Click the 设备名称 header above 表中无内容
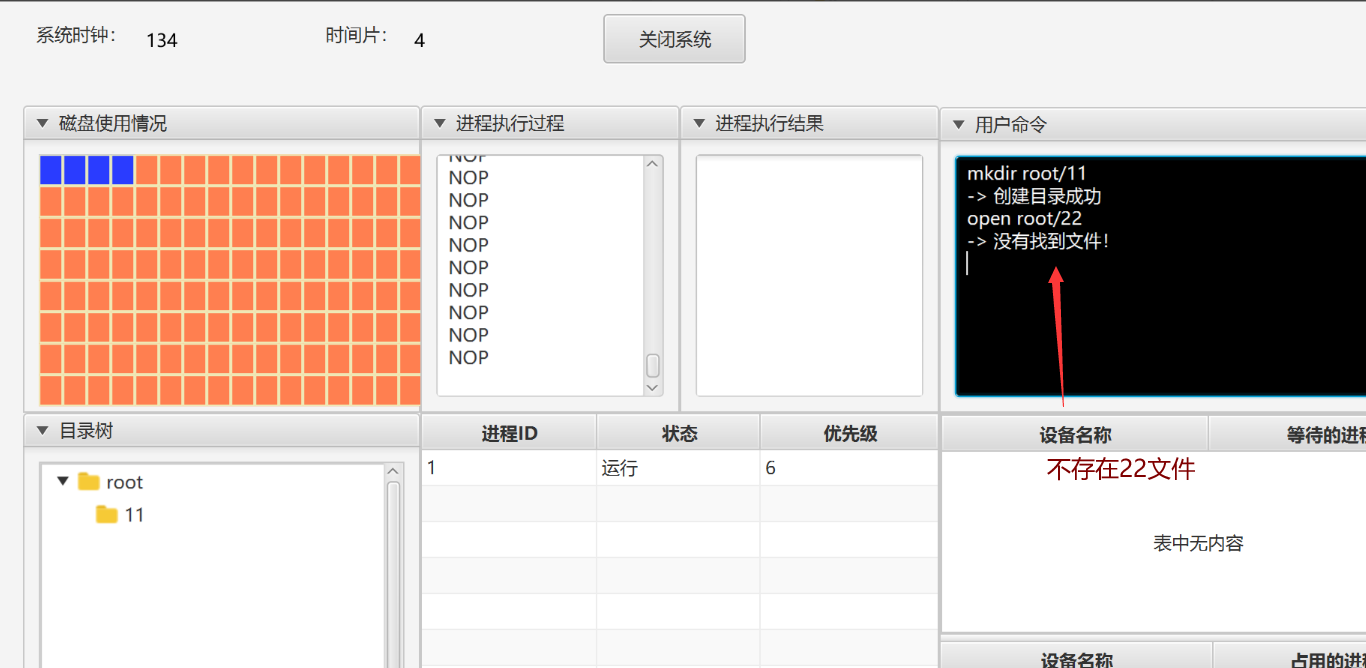This screenshot has width=1366, height=668. pyautogui.click(x=1075, y=435)
